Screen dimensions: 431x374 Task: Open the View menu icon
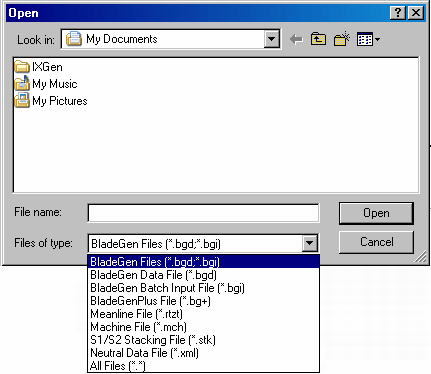click(x=368, y=39)
